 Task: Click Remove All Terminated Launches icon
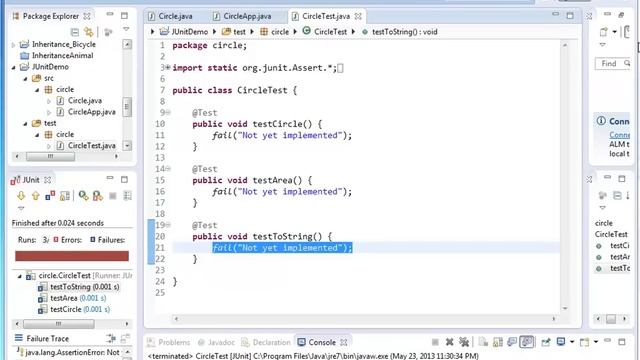click(x=464, y=342)
